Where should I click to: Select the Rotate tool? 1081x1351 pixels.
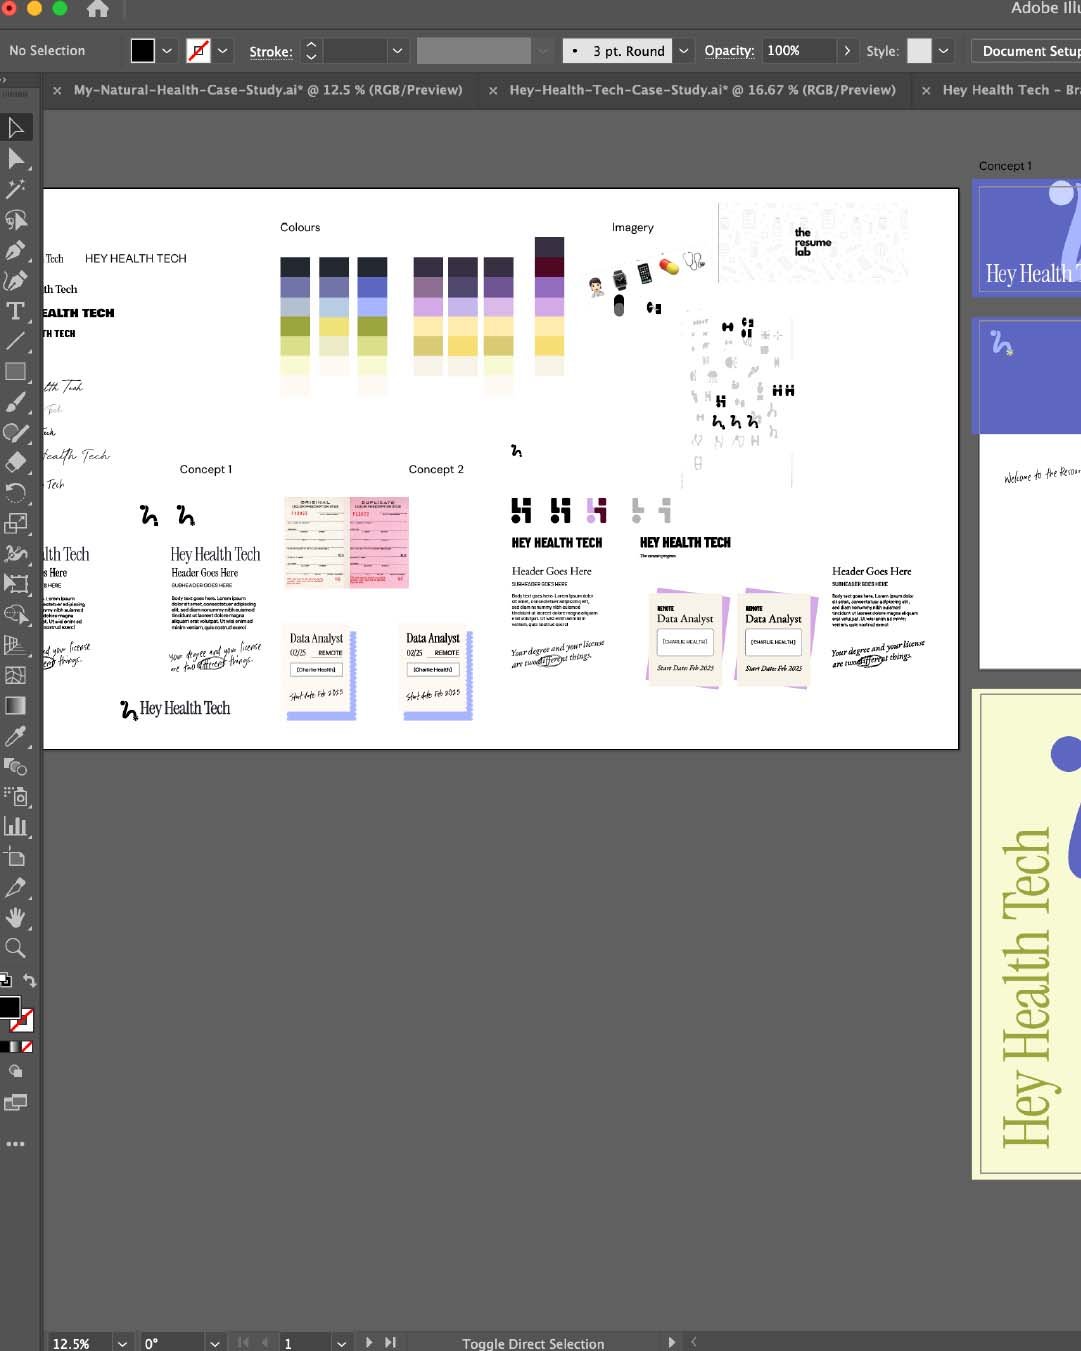[16, 492]
